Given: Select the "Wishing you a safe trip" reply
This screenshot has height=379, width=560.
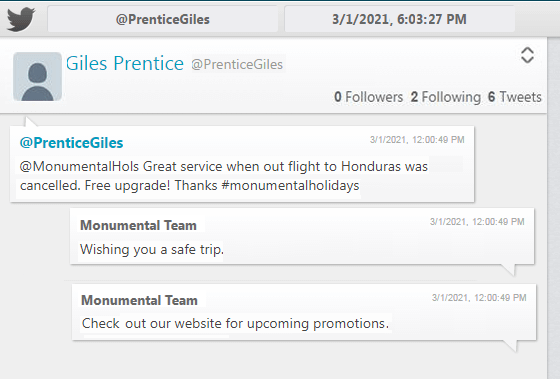Looking at the screenshot, I should pyautogui.click(x=302, y=236).
